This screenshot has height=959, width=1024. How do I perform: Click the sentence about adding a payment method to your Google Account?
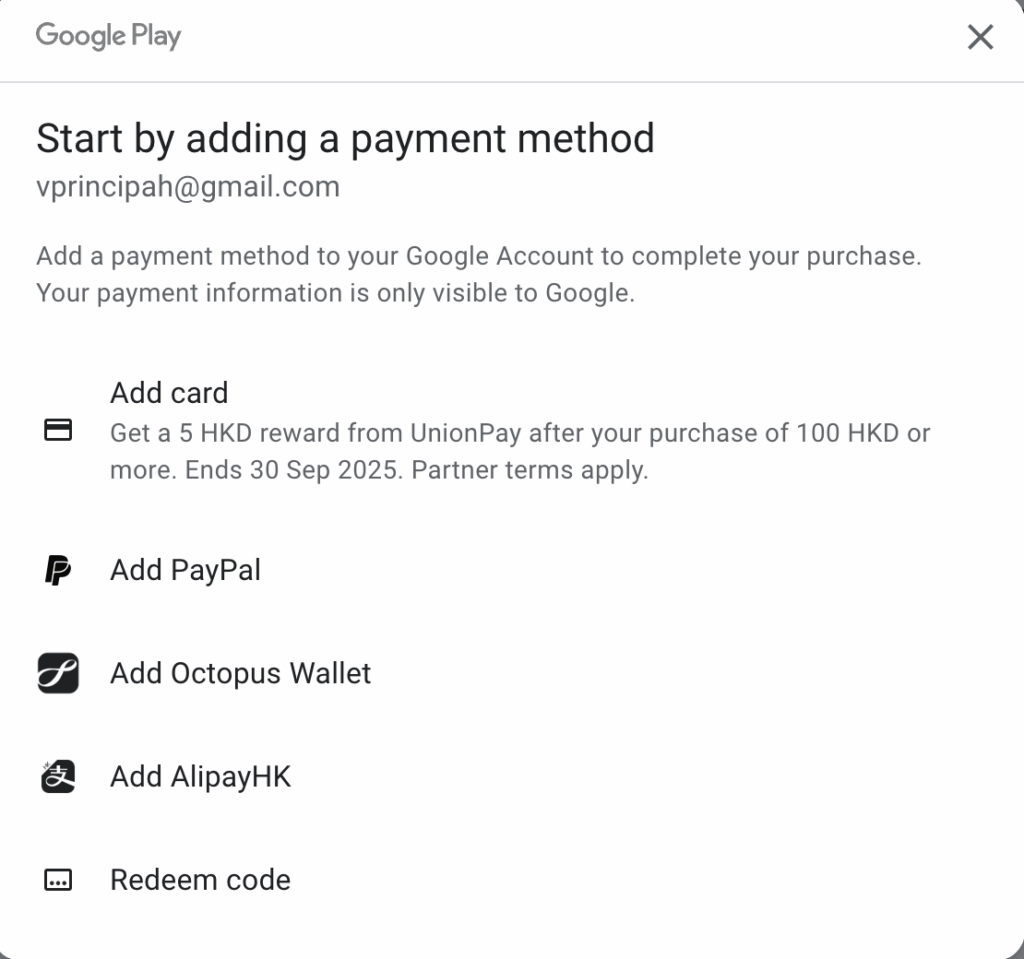(478, 256)
